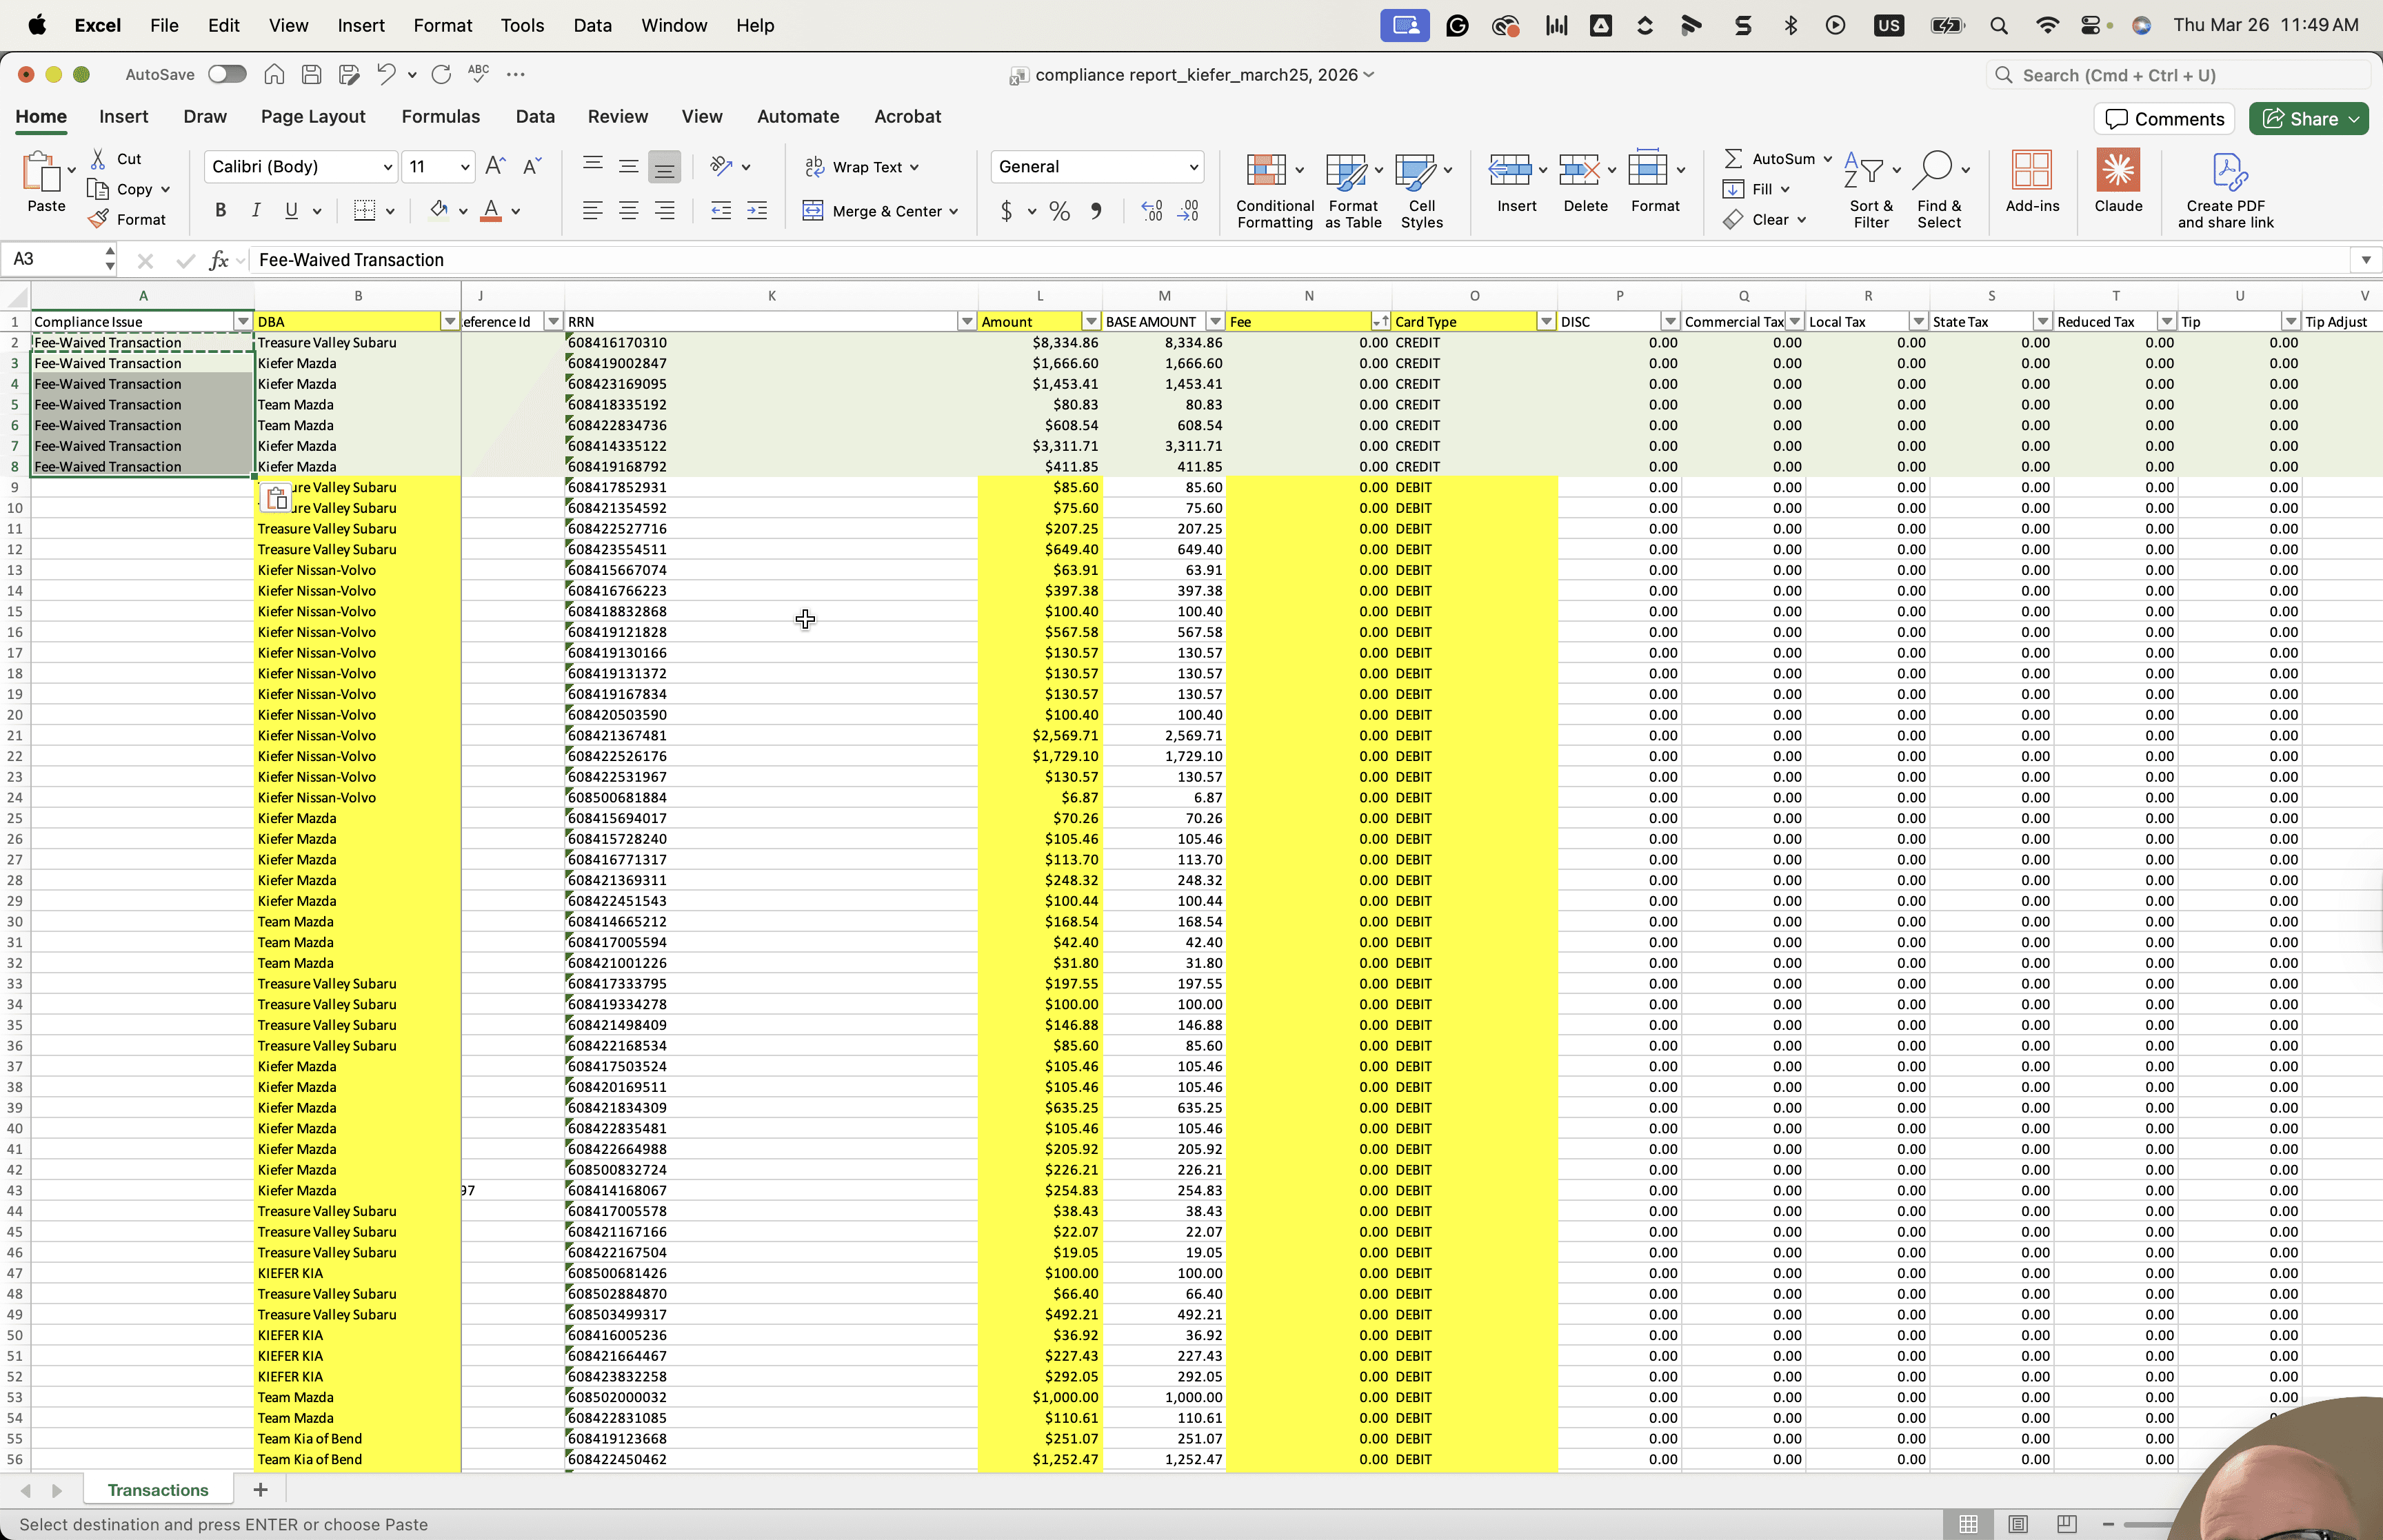This screenshot has height=1540, width=2383.
Task: Click Create PDF and share link
Action: (2225, 190)
